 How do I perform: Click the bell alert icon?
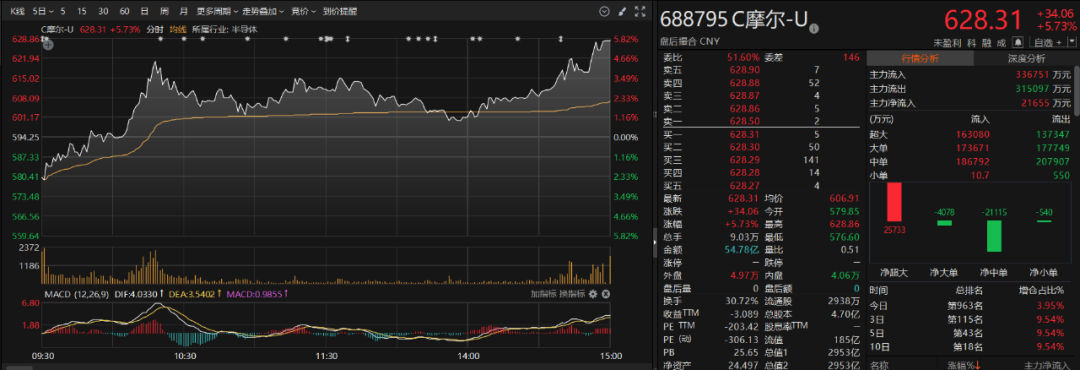[1018, 42]
